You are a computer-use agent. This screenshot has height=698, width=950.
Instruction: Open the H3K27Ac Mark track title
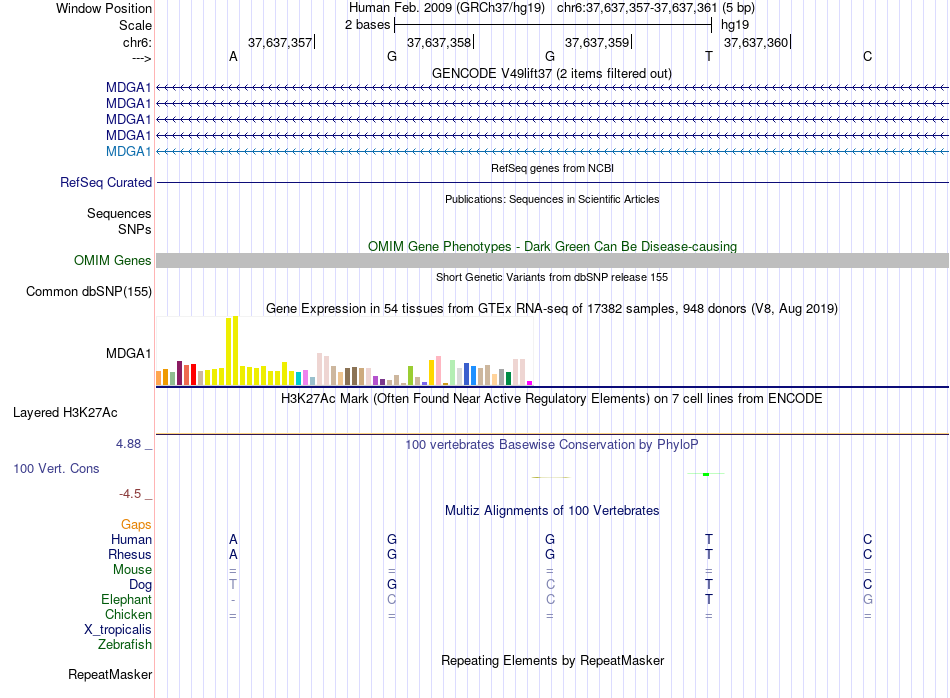tap(552, 399)
